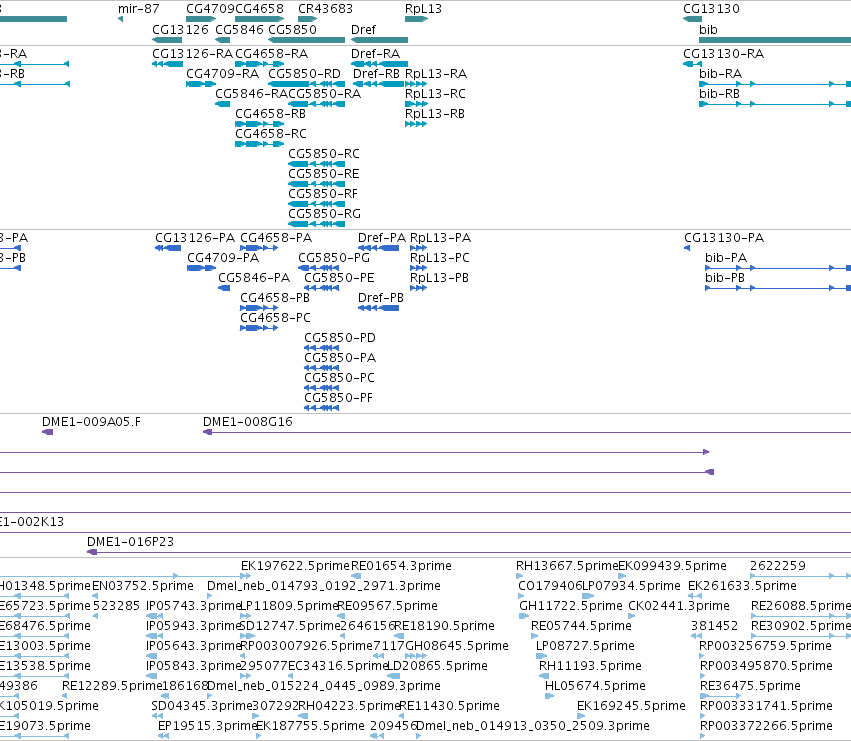Screen dimensions: 851x741
Task: Click the DME1-008G16 clone label
Action: click(x=247, y=422)
